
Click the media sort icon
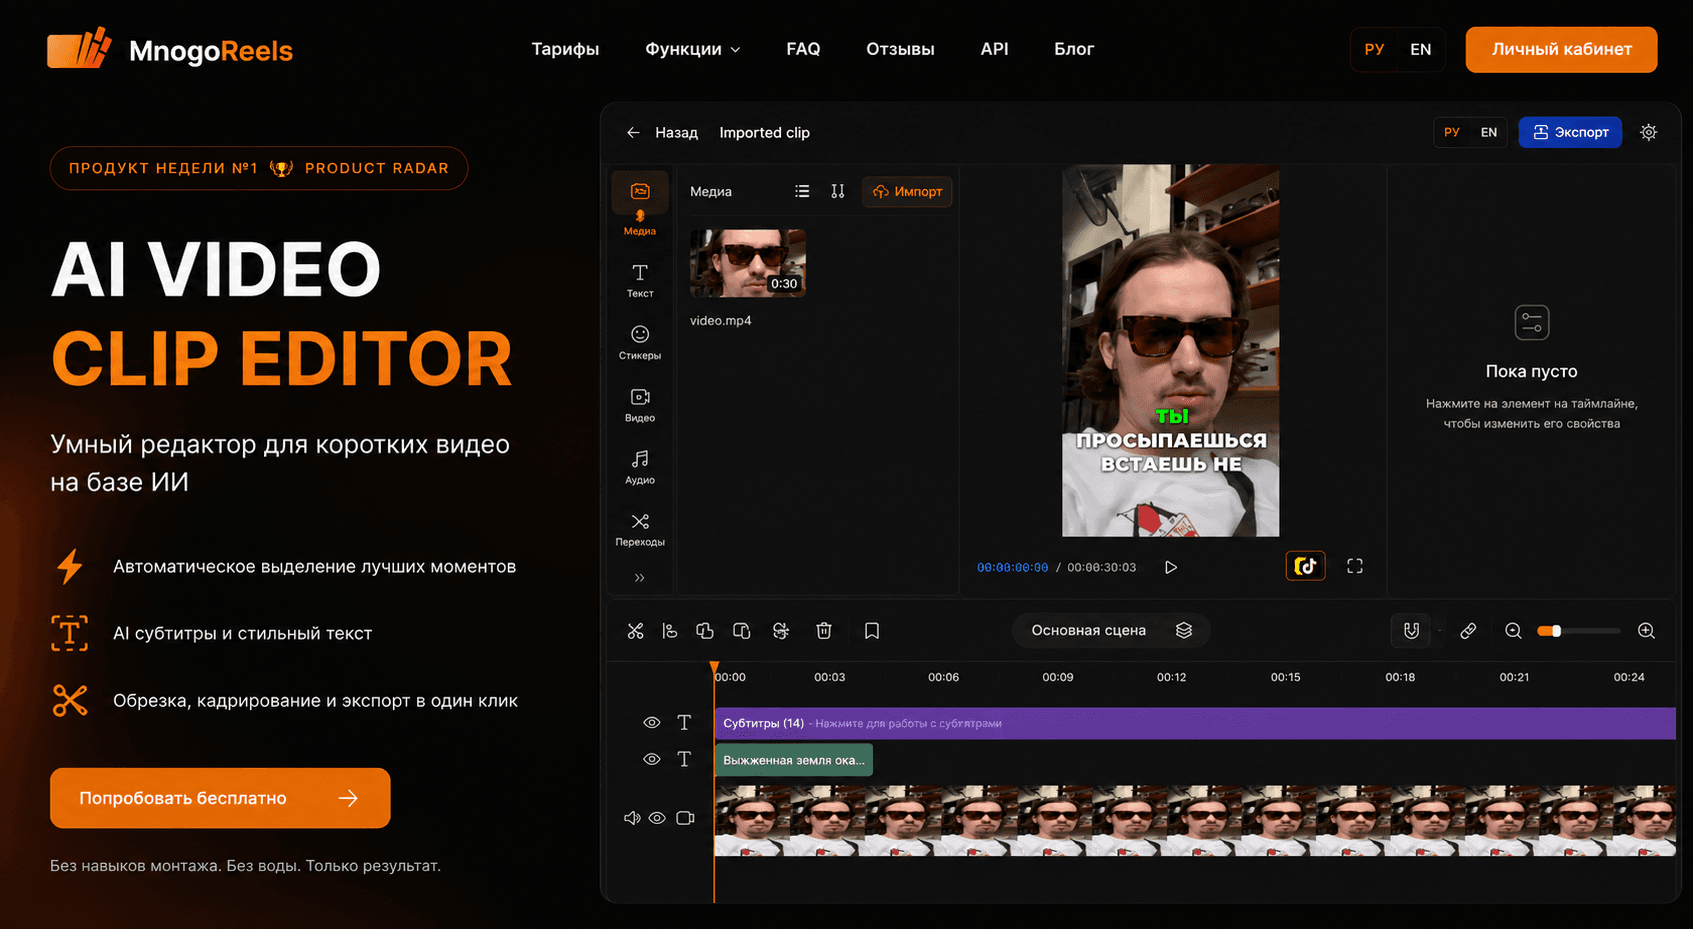coord(838,191)
